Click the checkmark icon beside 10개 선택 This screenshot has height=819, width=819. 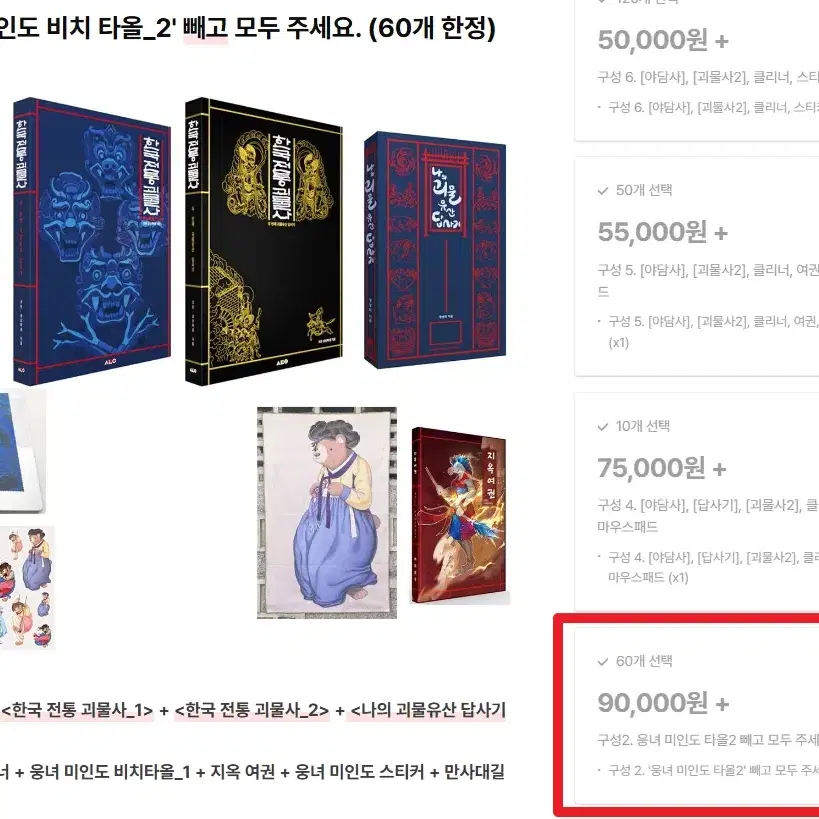603,427
